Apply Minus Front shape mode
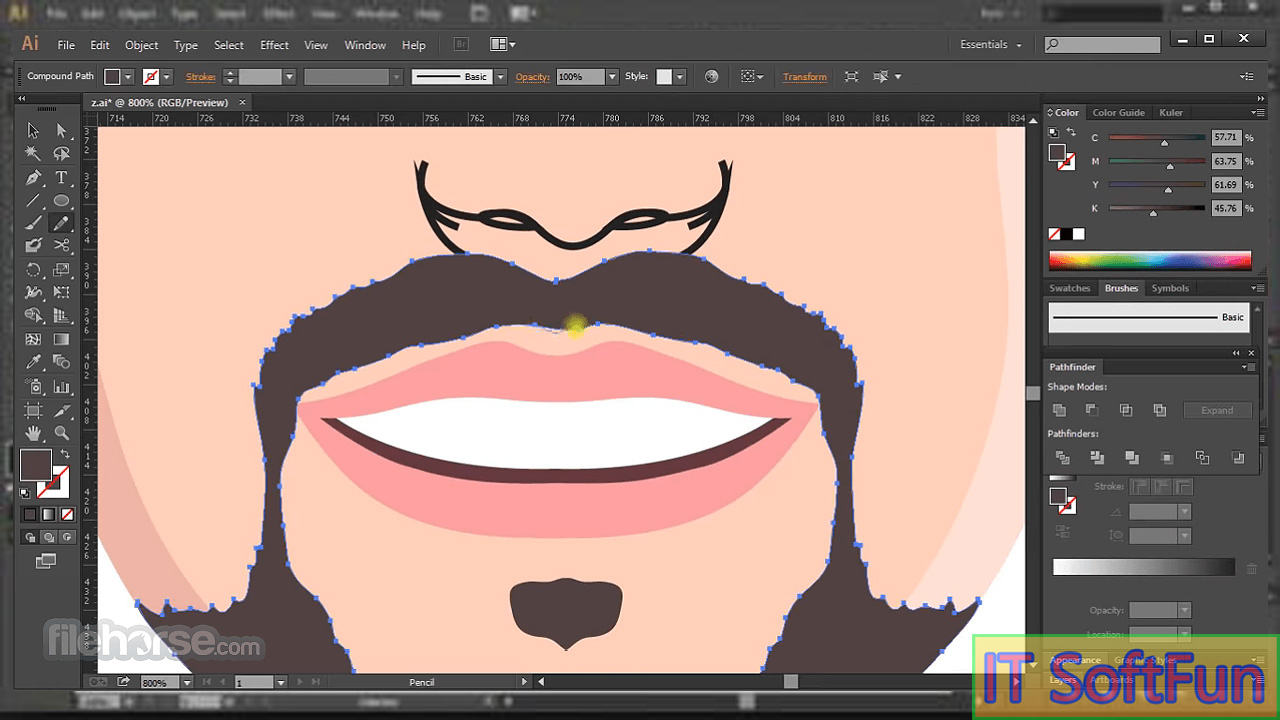Viewport: 1280px width, 720px height. (x=1092, y=410)
